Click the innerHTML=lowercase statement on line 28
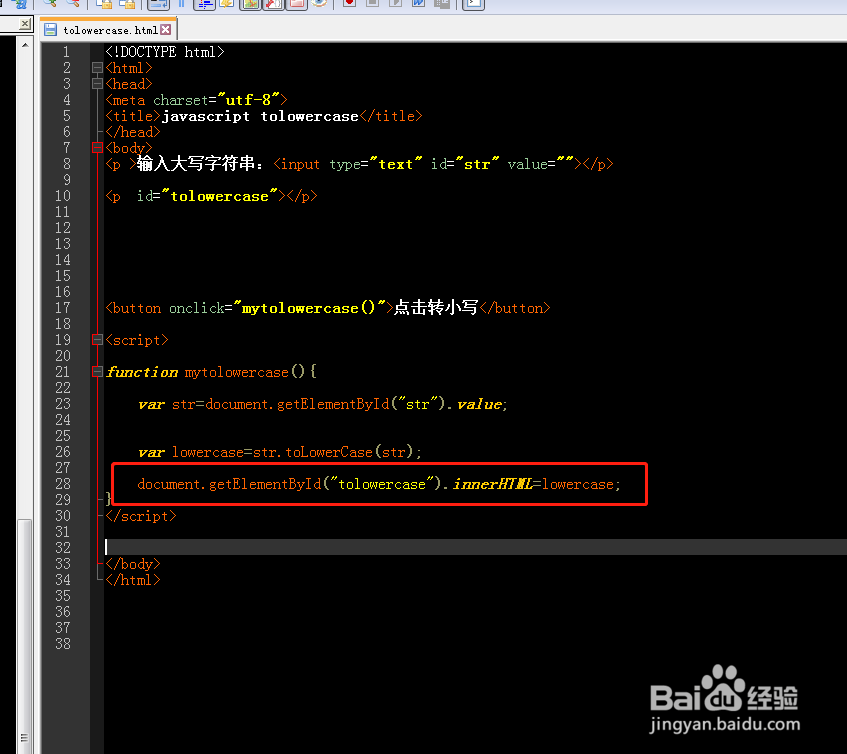This screenshot has width=847, height=754. [379, 484]
